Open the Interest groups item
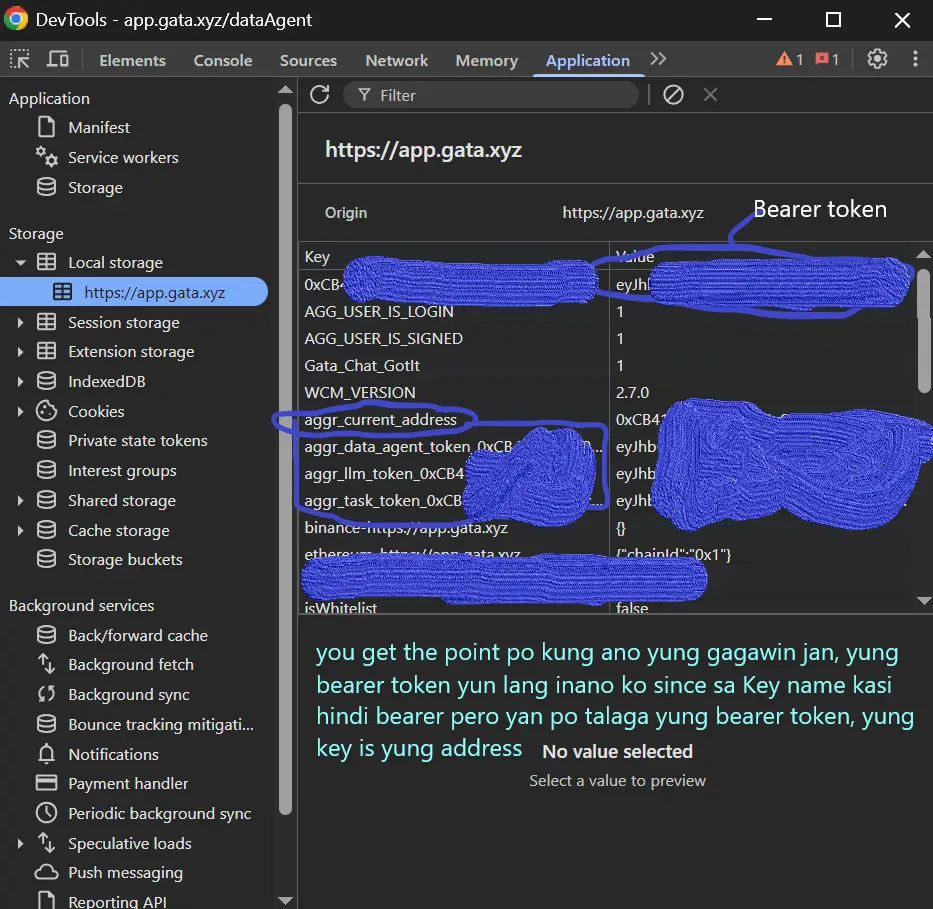Image resolution: width=933 pixels, height=909 pixels. coord(122,470)
